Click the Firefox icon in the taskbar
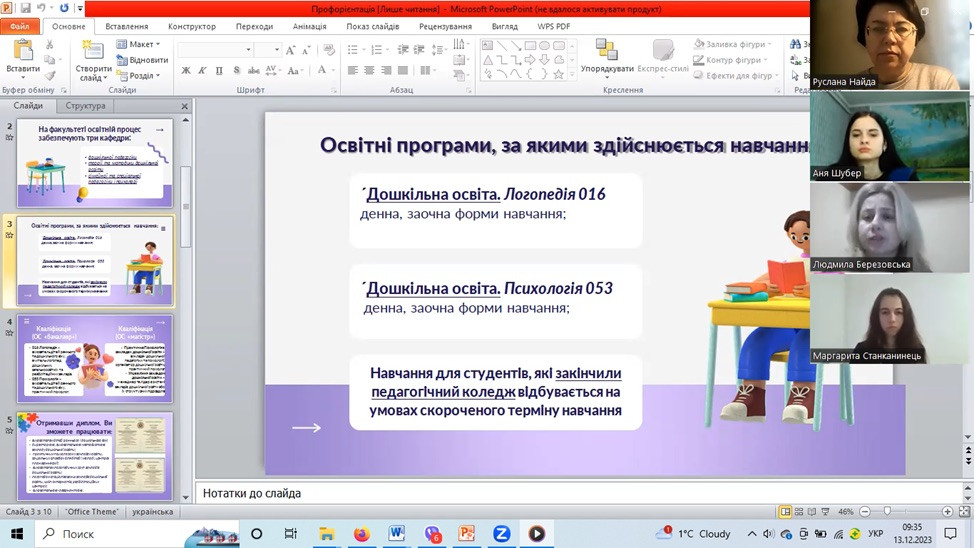Image resolution: width=974 pixels, height=548 pixels. click(x=361, y=534)
